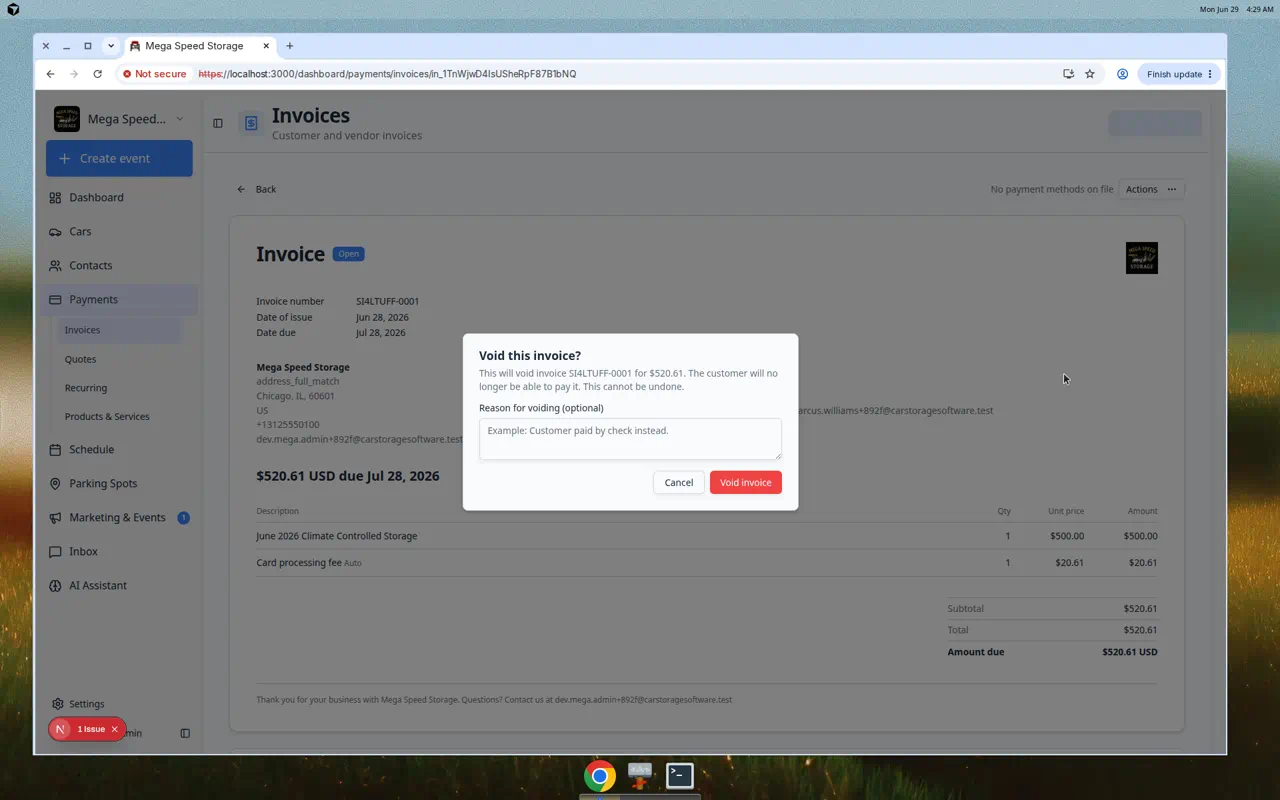
Task: Click the Not secure site indicator
Action: (155, 74)
